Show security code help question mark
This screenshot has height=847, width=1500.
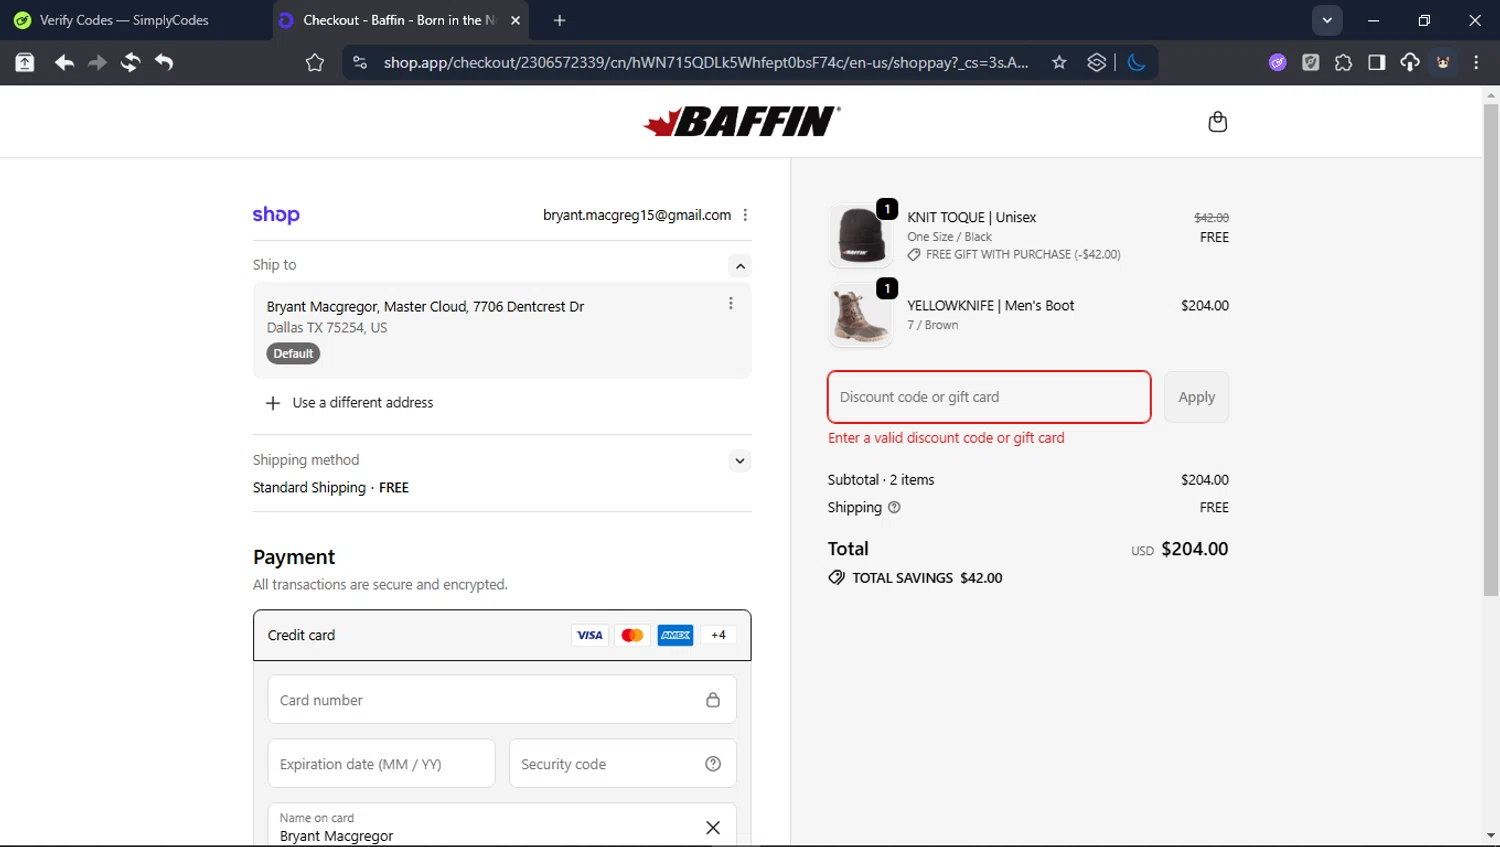coord(713,764)
